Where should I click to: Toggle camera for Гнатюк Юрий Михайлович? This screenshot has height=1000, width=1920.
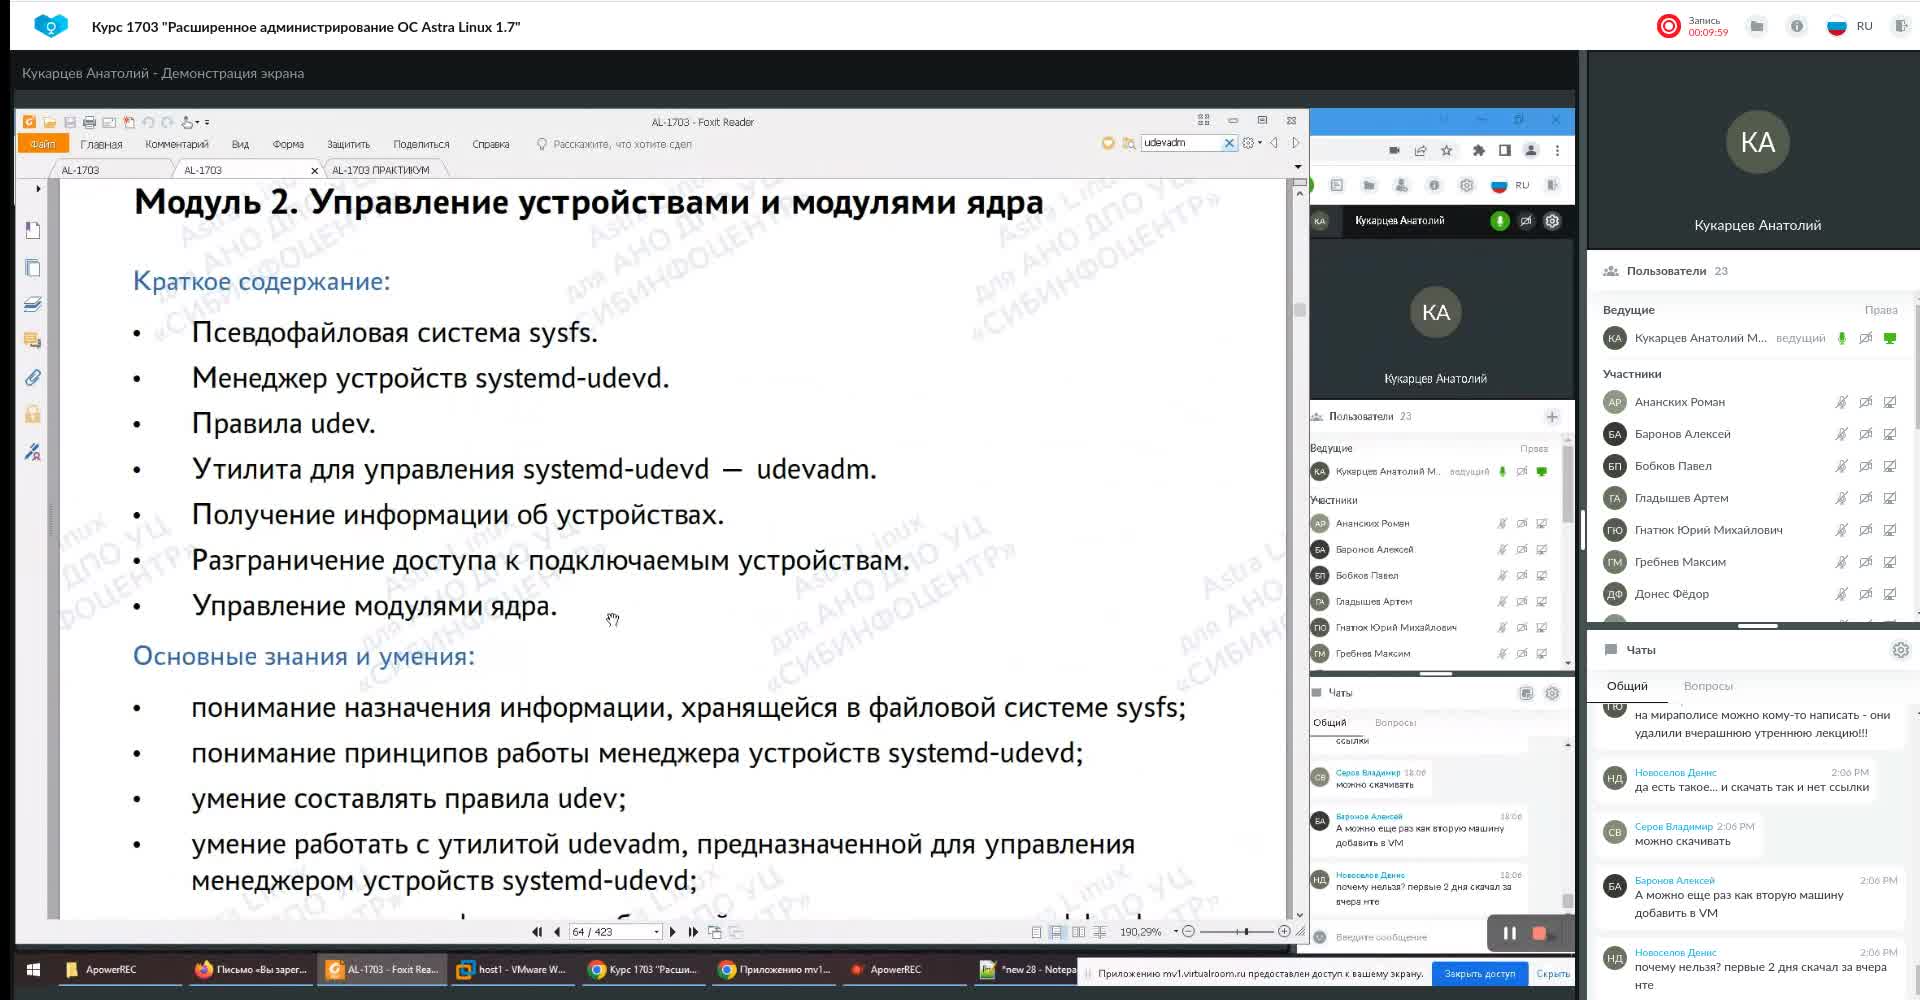1865,530
